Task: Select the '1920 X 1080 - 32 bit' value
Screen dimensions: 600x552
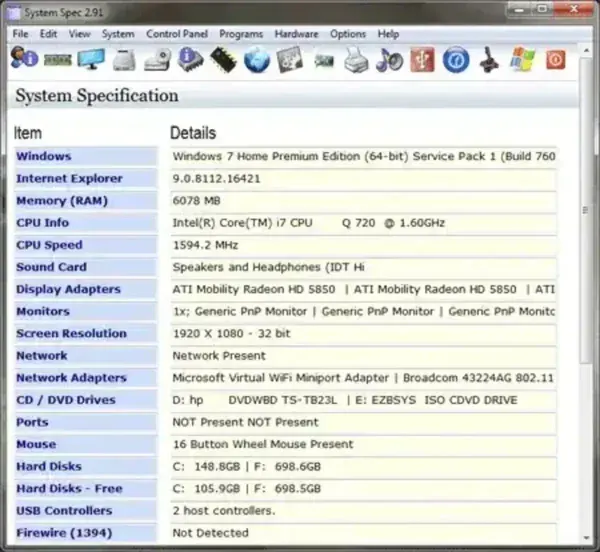Action: point(232,334)
